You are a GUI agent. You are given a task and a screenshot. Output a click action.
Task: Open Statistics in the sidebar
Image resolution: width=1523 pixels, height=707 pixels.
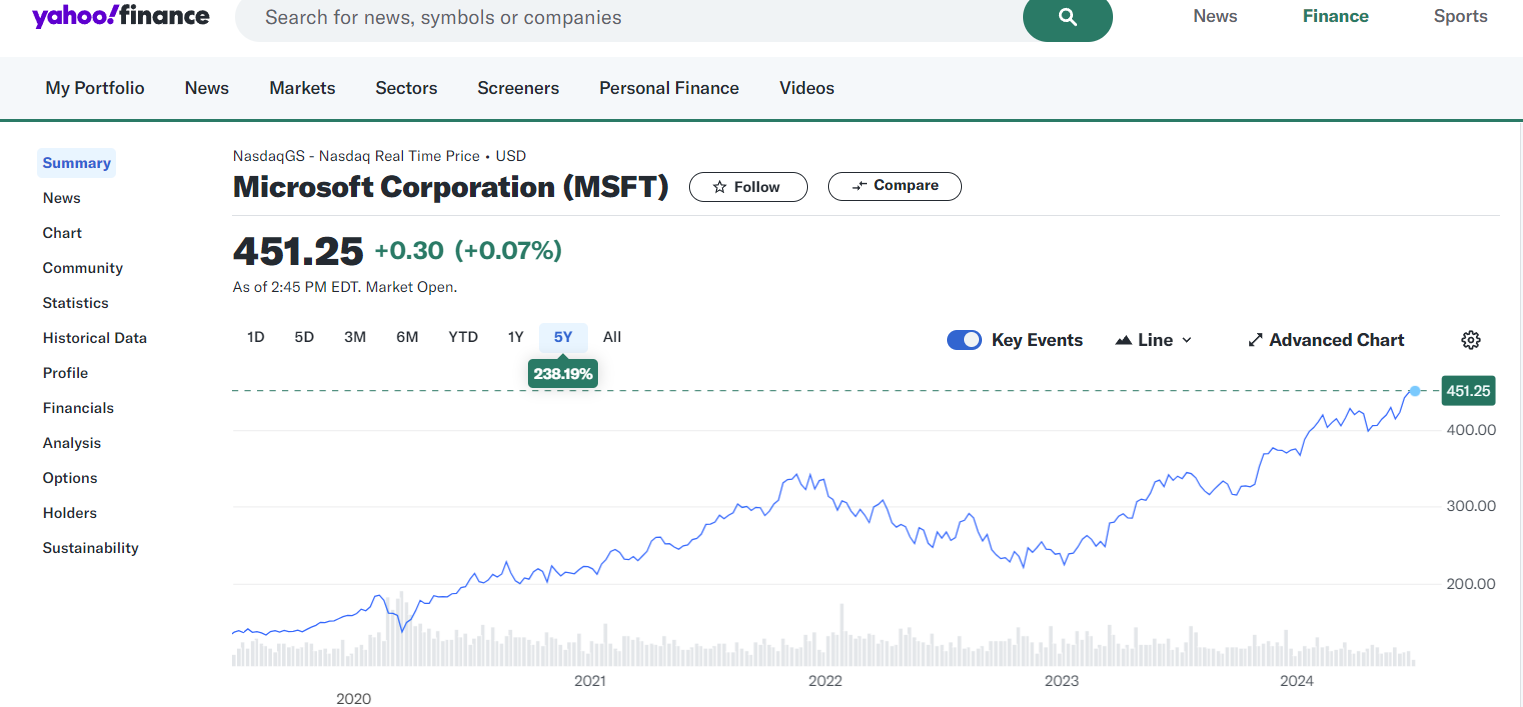(x=75, y=303)
